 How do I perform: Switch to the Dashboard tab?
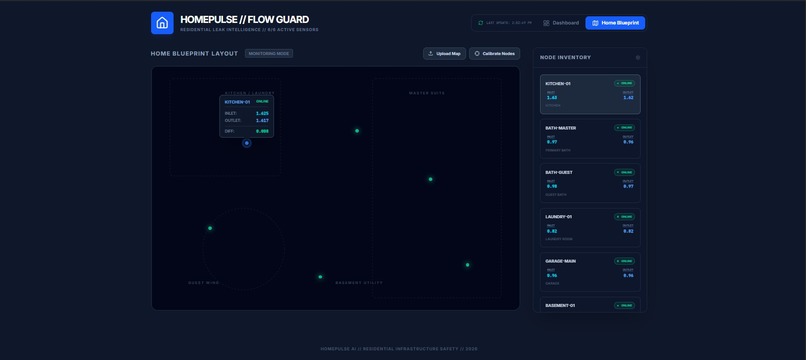(561, 23)
